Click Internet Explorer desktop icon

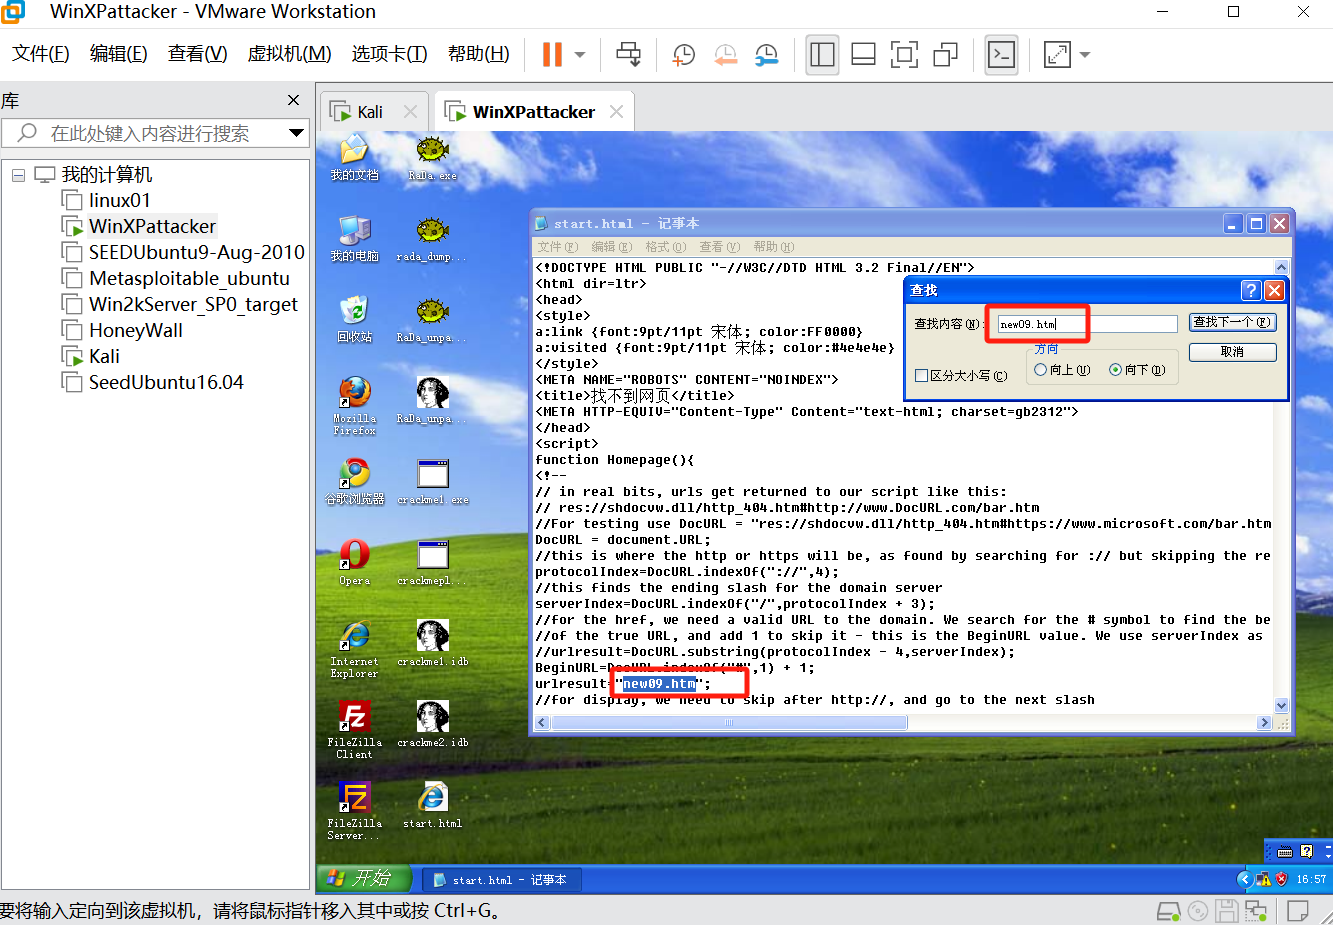click(x=354, y=649)
